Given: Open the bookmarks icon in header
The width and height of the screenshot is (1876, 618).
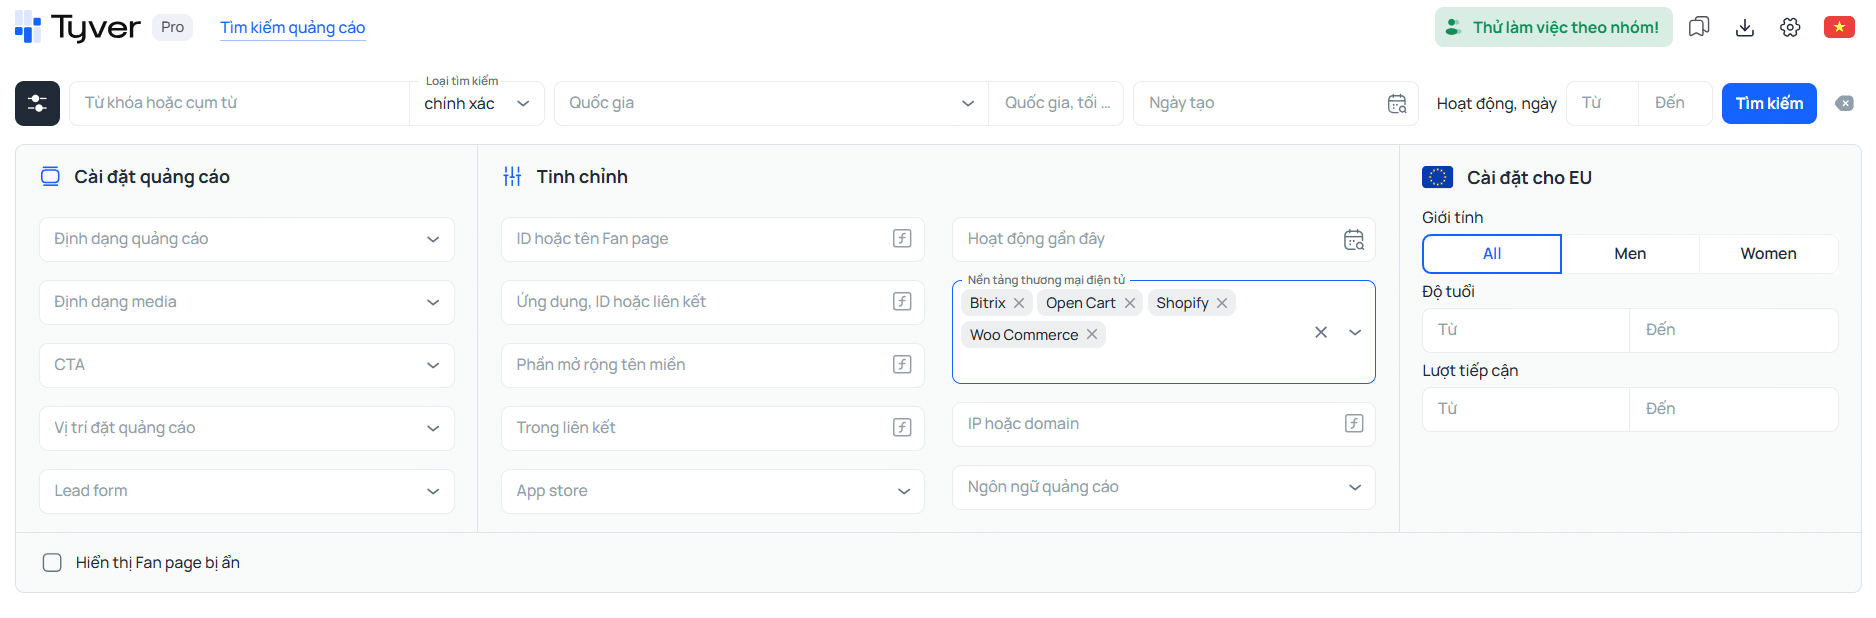Looking at the screenshot, I should click(1699, 27).
